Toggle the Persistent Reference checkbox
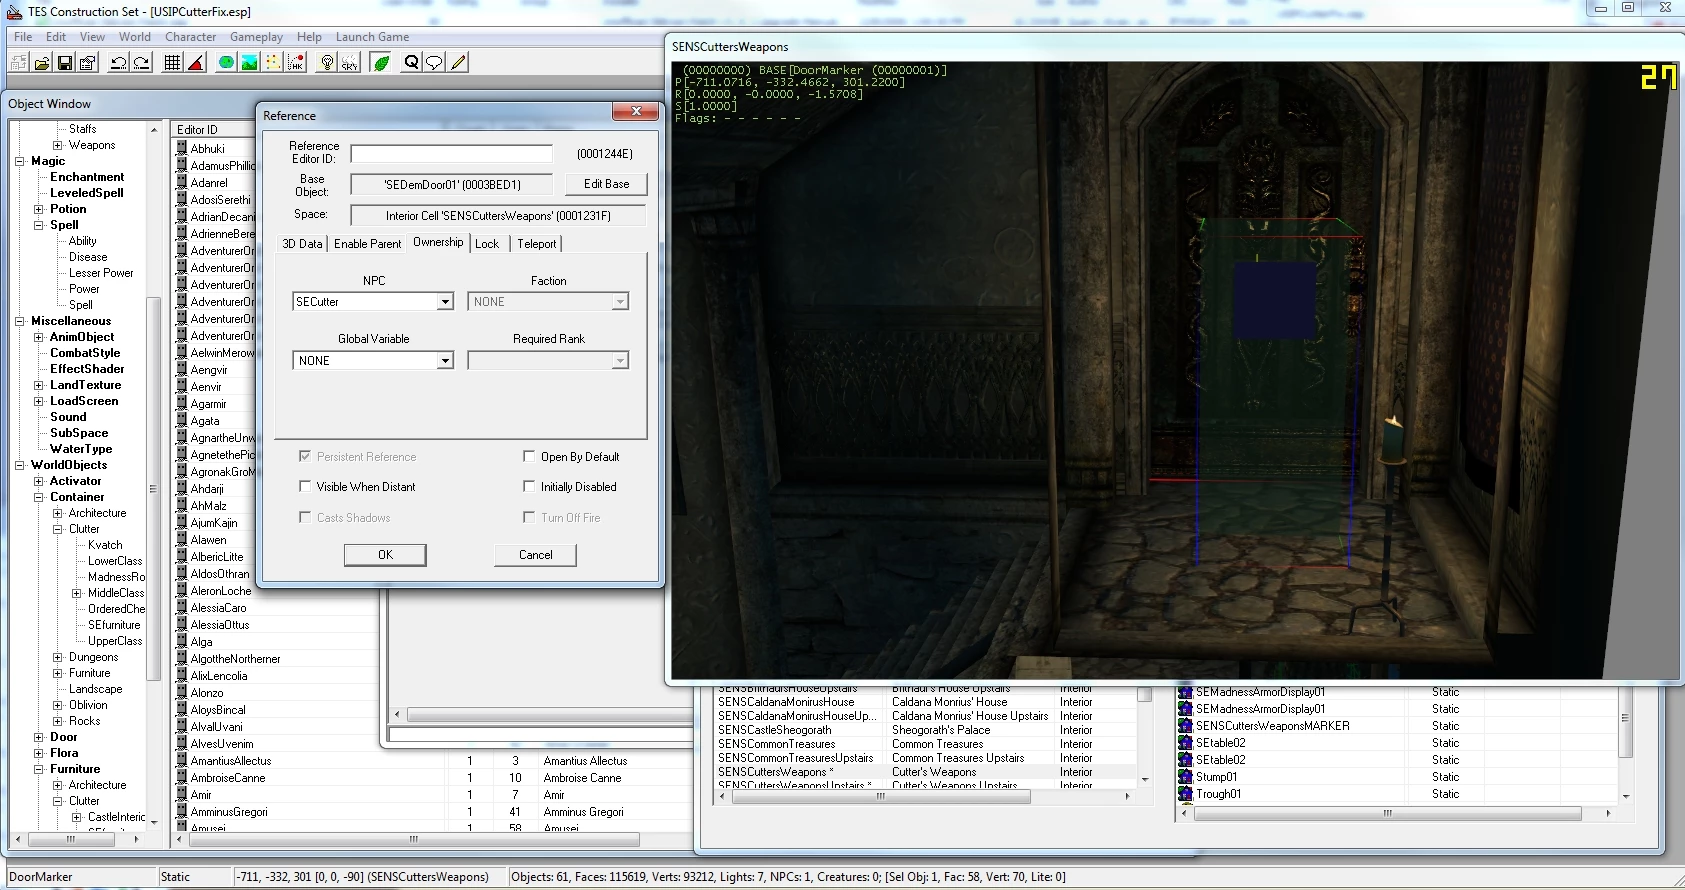Screen dimensions: 1685x890 click(x=305, y=456)
